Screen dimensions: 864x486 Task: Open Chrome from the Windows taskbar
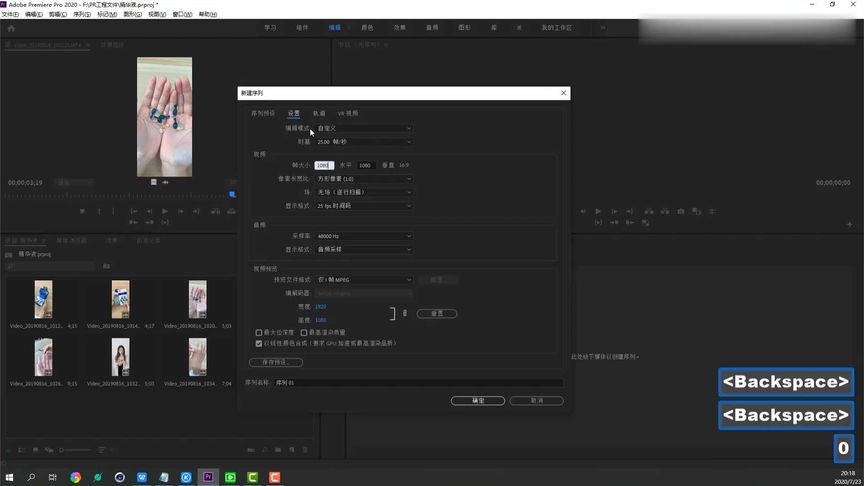click(x=75, y=477)
